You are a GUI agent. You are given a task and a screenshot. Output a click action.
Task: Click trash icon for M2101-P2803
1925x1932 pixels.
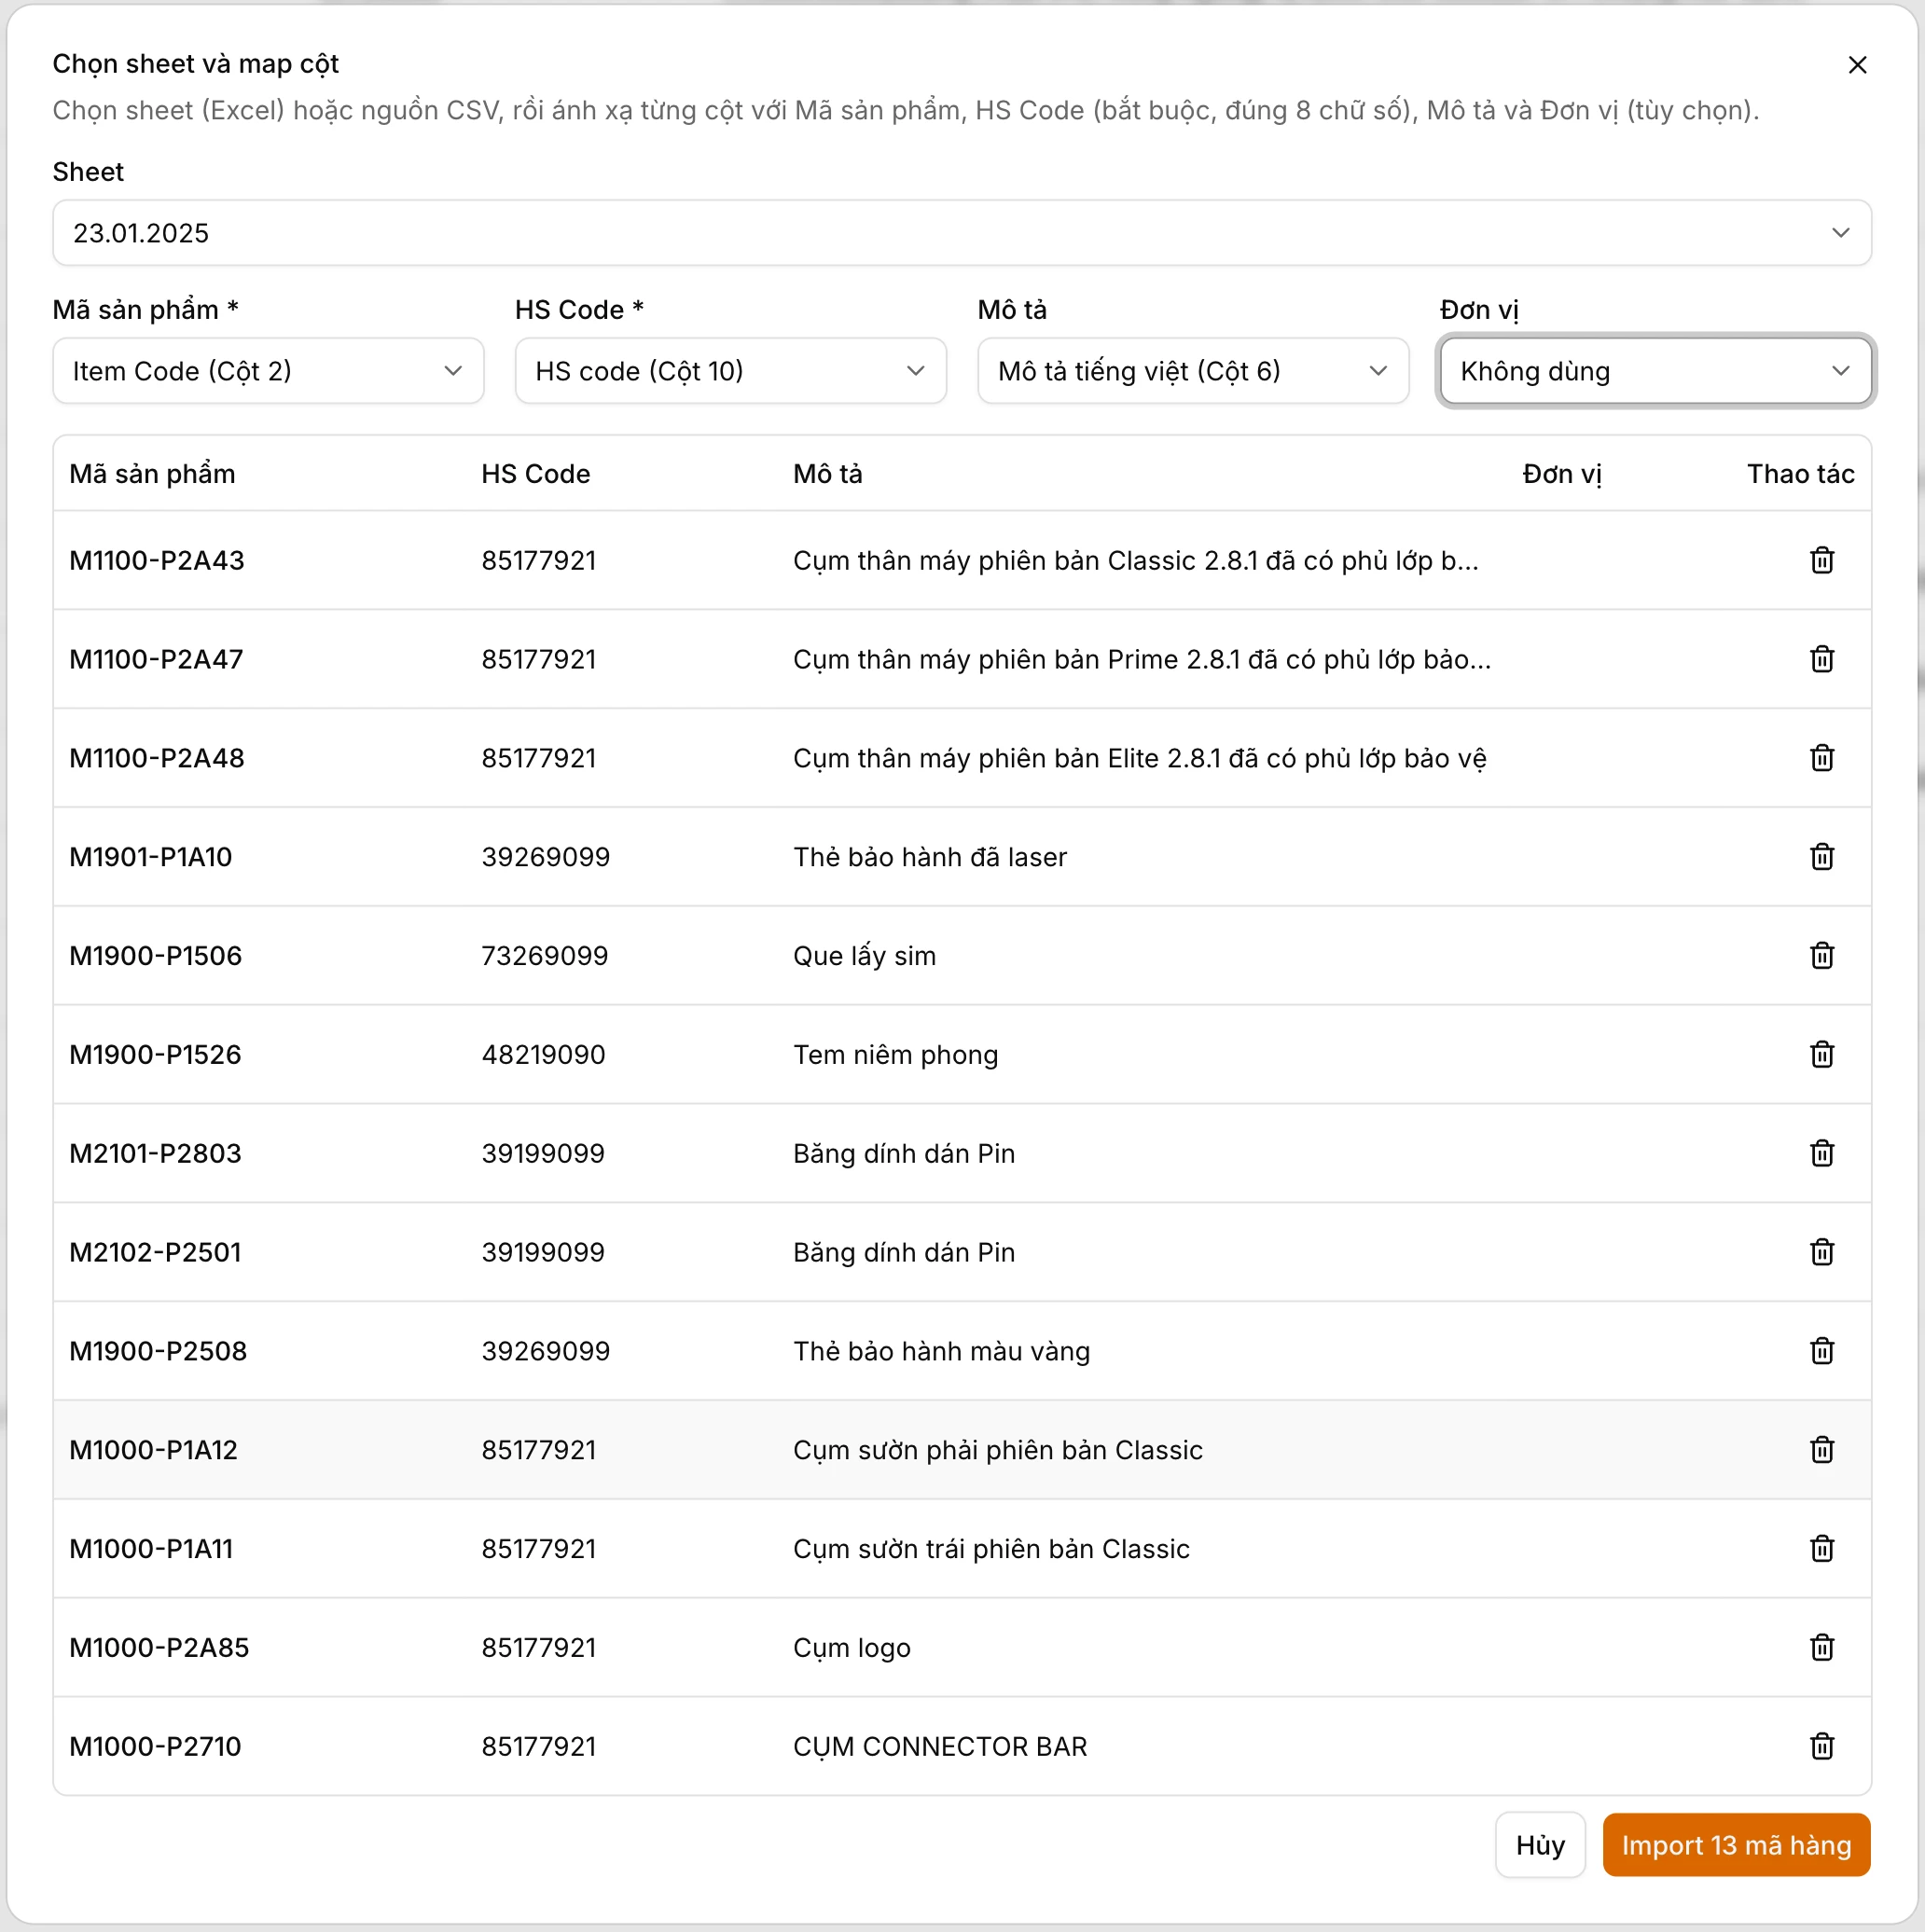point(1821,1154)
